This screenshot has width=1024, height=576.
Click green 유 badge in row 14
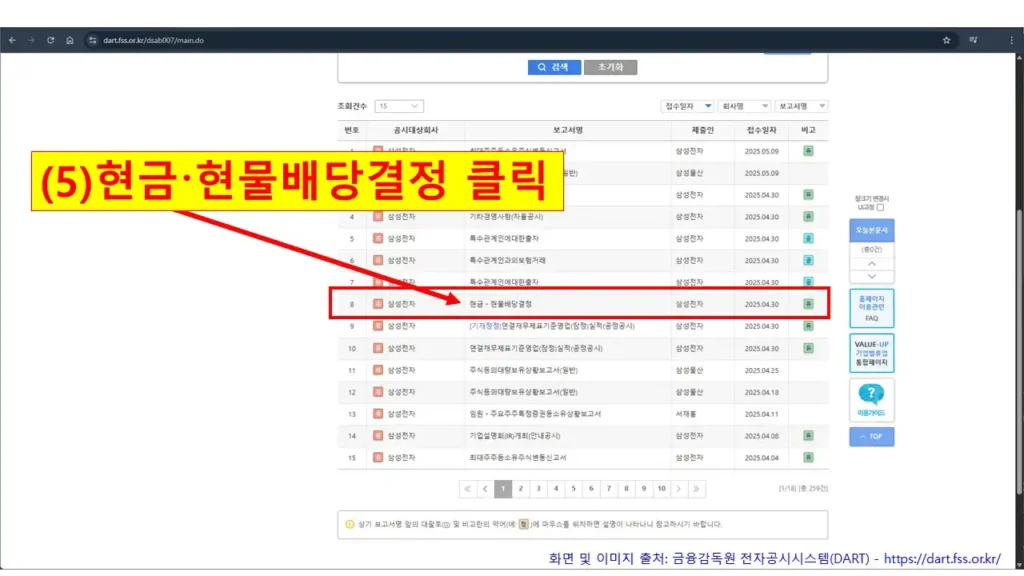pyautogui.click(x=808, y=436)
